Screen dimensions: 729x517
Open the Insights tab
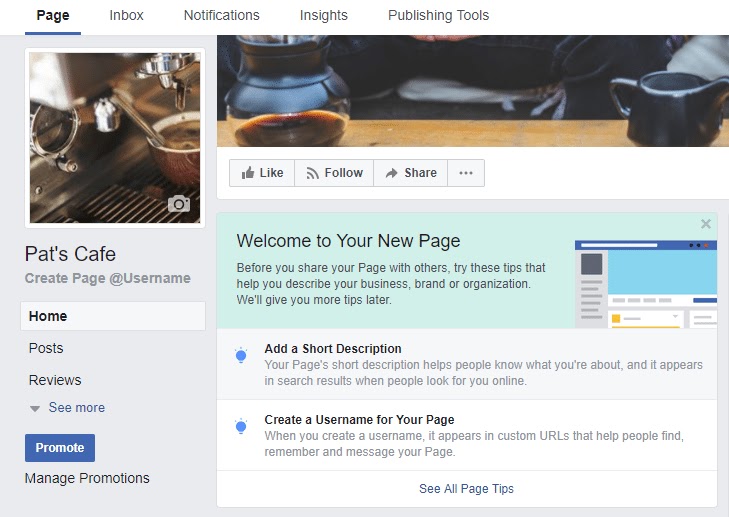pyautogui.click(x=324, y=15)
